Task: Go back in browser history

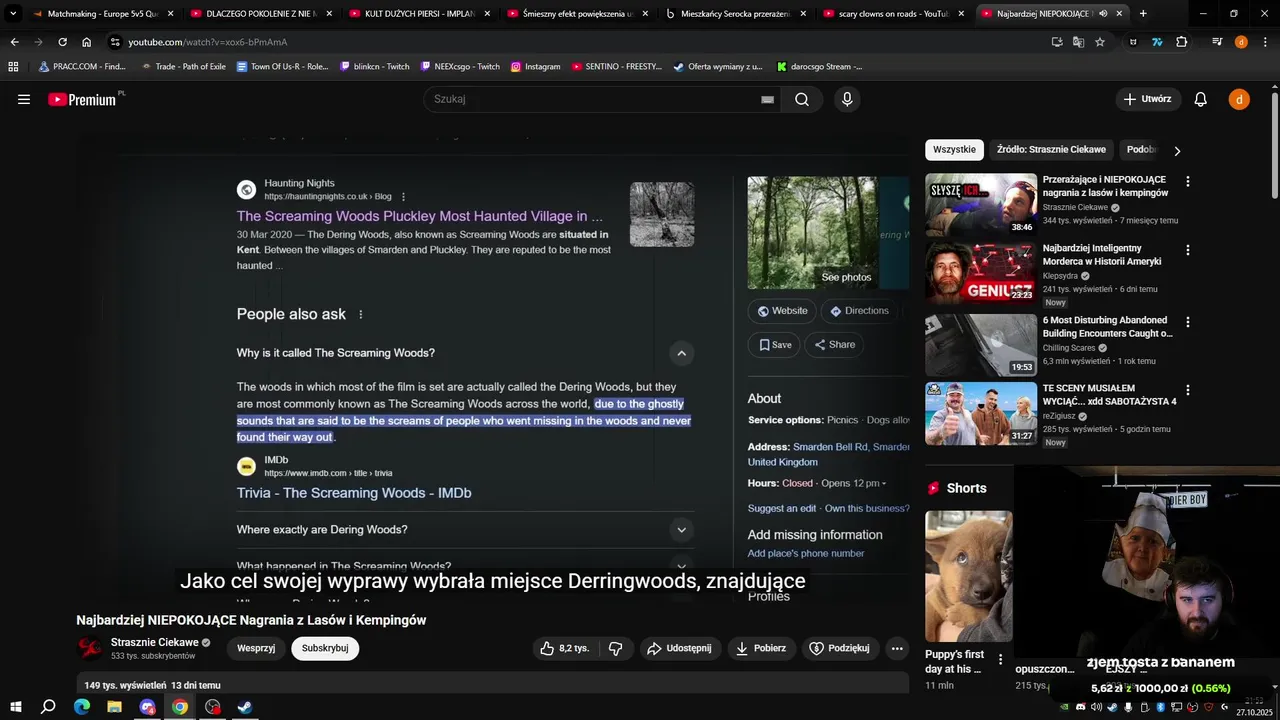Action: click(x=14, y=42)
